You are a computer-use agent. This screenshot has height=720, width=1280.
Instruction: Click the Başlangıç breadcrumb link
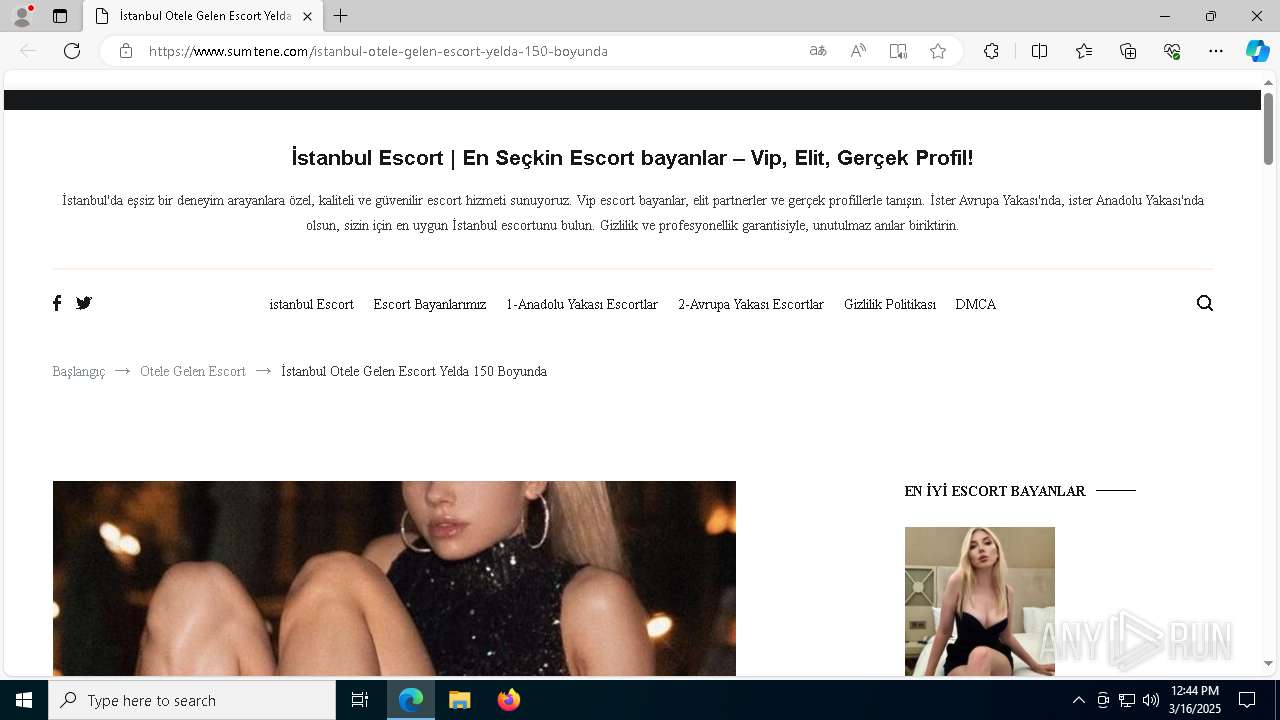coord(79,371)
